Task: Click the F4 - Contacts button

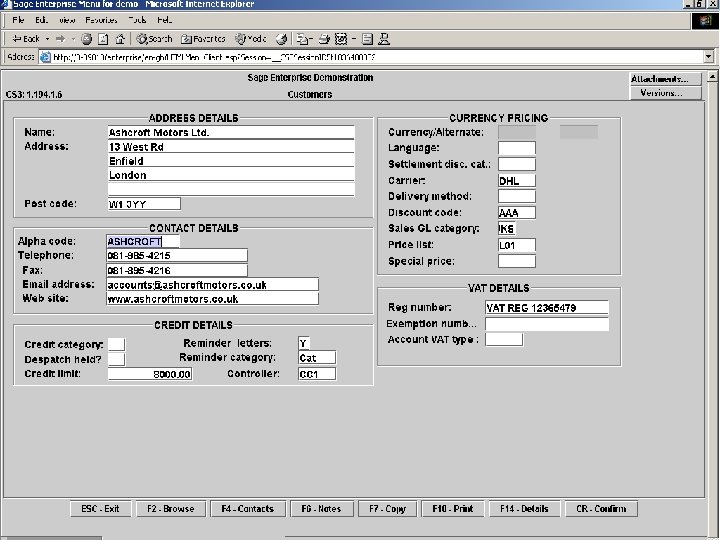Action: 248,509
